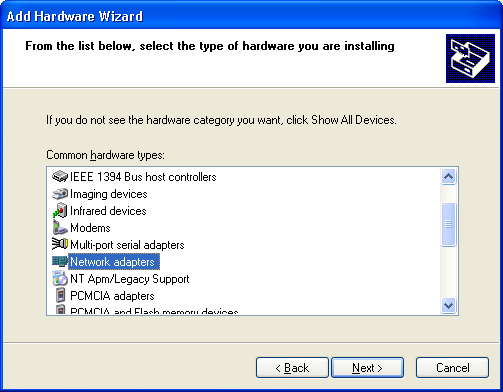Choose PCMCIA and Flash memory devices
Image resolution: width=503 pixels, height=392 pixels.
(x=154, y=311)
